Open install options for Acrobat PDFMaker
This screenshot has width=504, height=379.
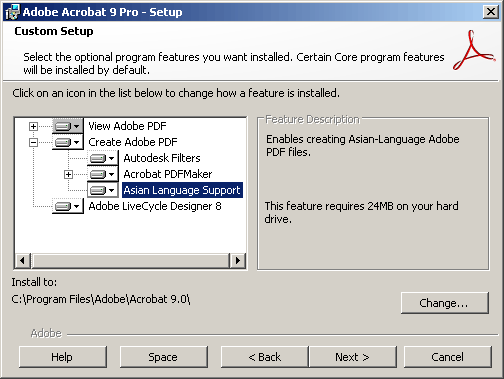(103, 174)
